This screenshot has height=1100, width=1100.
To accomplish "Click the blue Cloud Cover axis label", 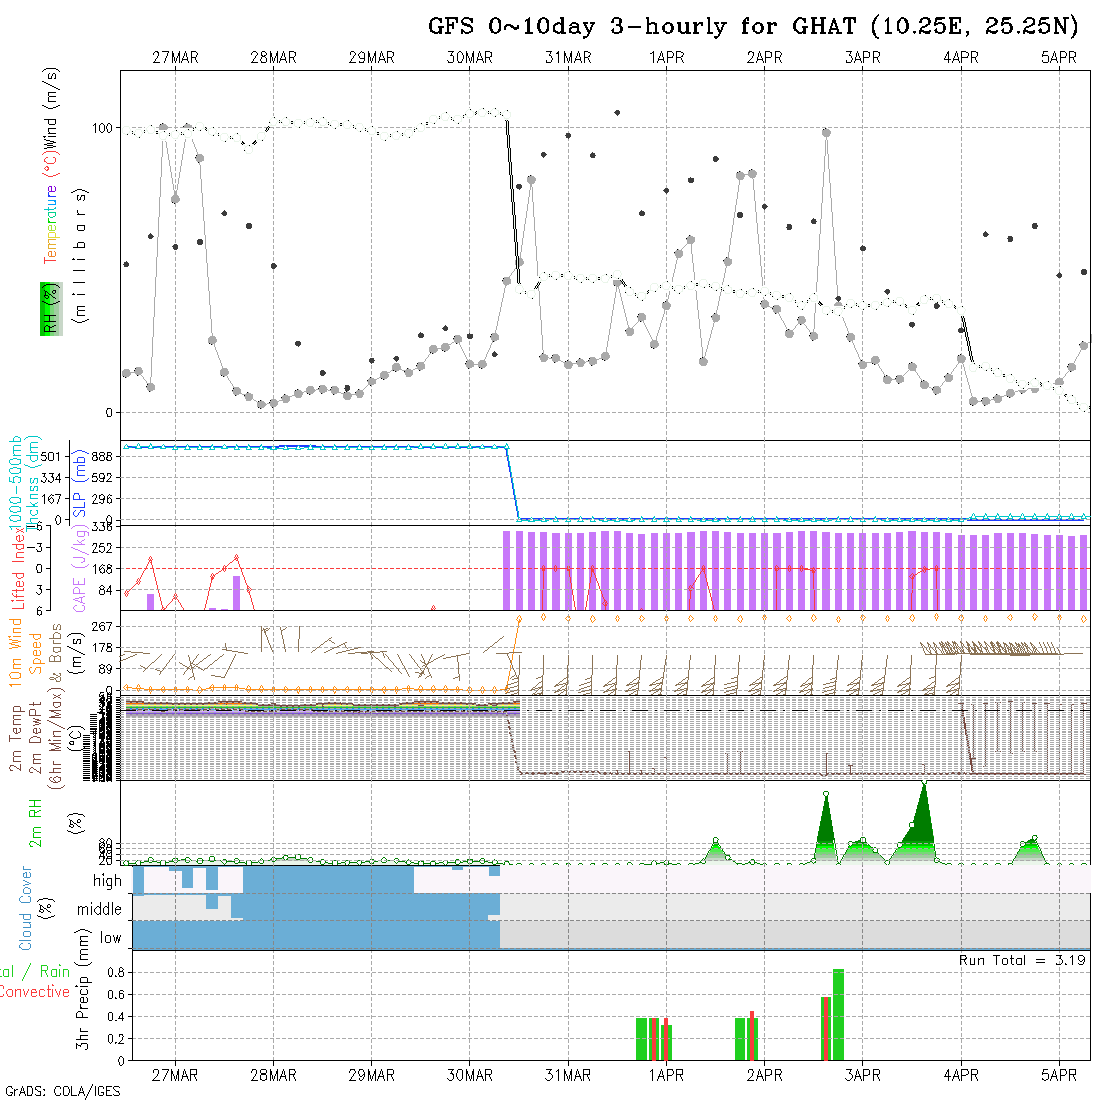I will 25,908.
